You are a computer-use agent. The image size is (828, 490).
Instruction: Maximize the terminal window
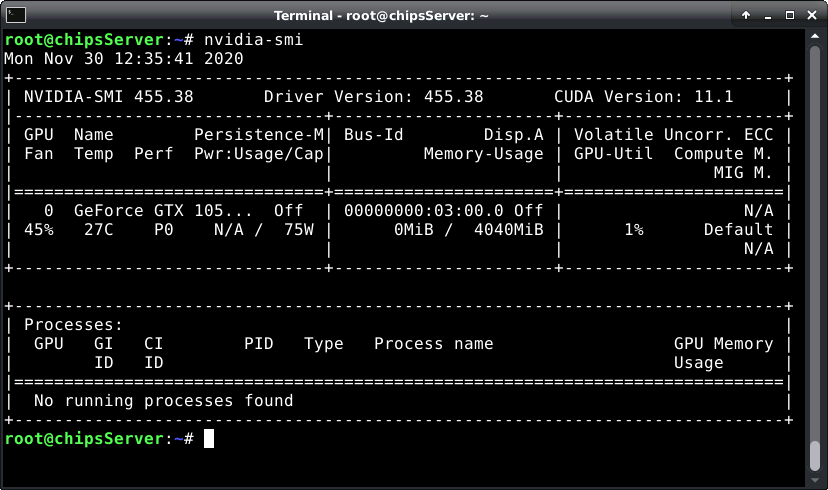tap(790, 15)
